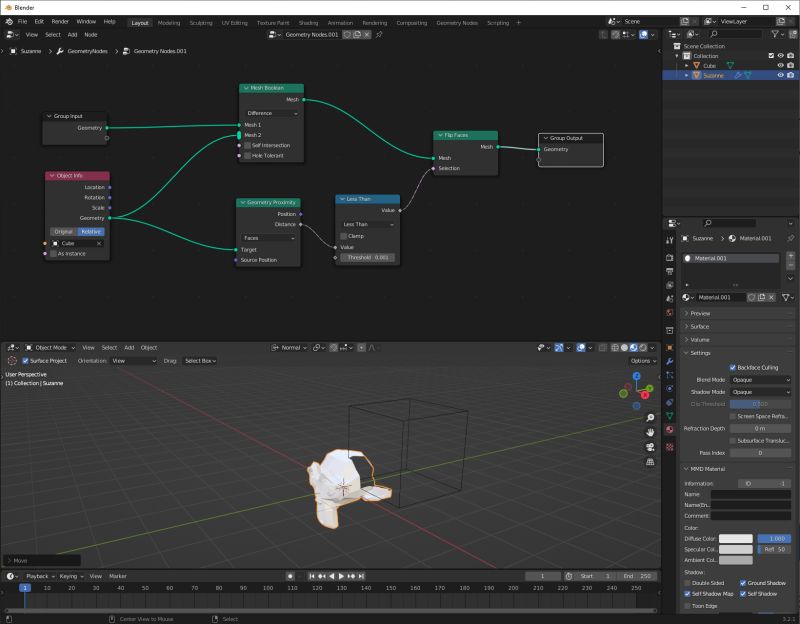Hide Suzanne using the eye toggle in outliner

pos(780,75)
